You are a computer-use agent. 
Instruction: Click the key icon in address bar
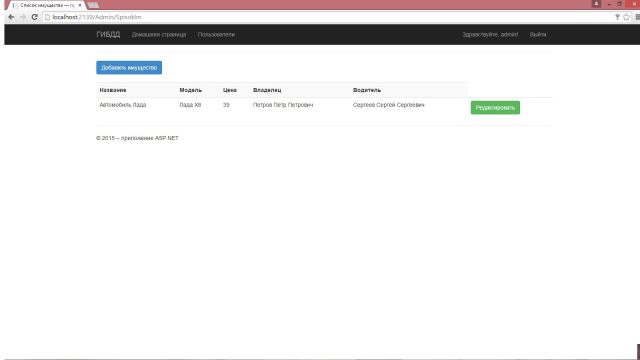tap(618, 17)
